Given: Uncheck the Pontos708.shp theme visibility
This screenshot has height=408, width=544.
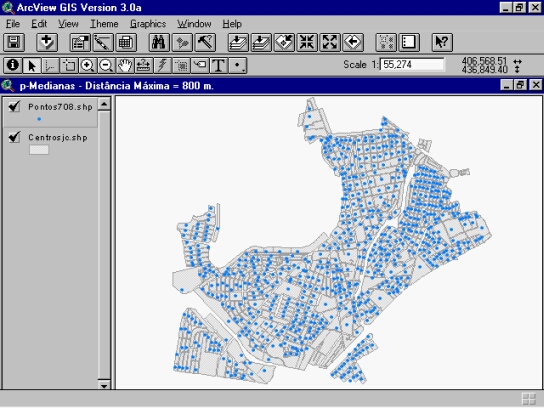Looking at the screenshot, I should click(x=14, y=107).
